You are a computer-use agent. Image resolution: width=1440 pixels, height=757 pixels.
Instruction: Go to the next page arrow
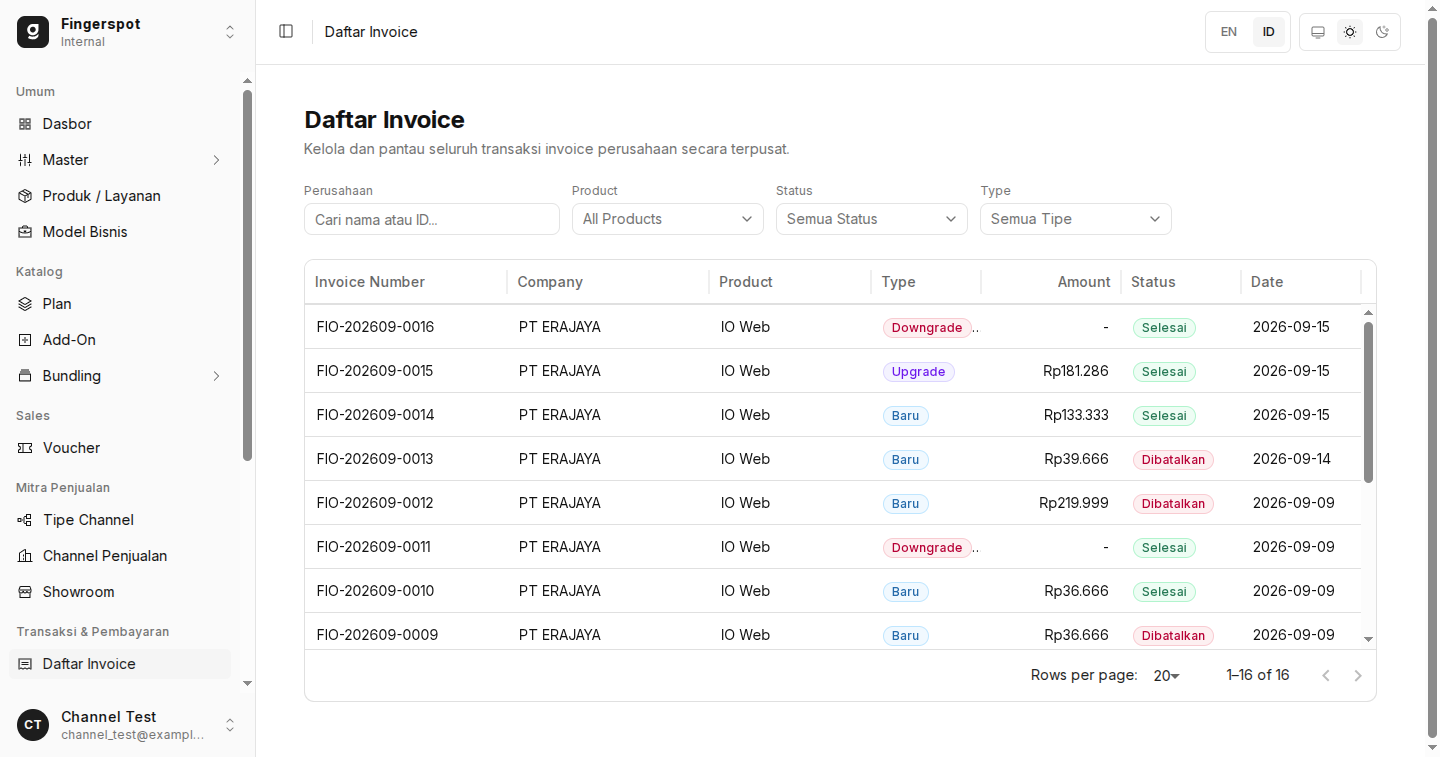(1358, 676)
